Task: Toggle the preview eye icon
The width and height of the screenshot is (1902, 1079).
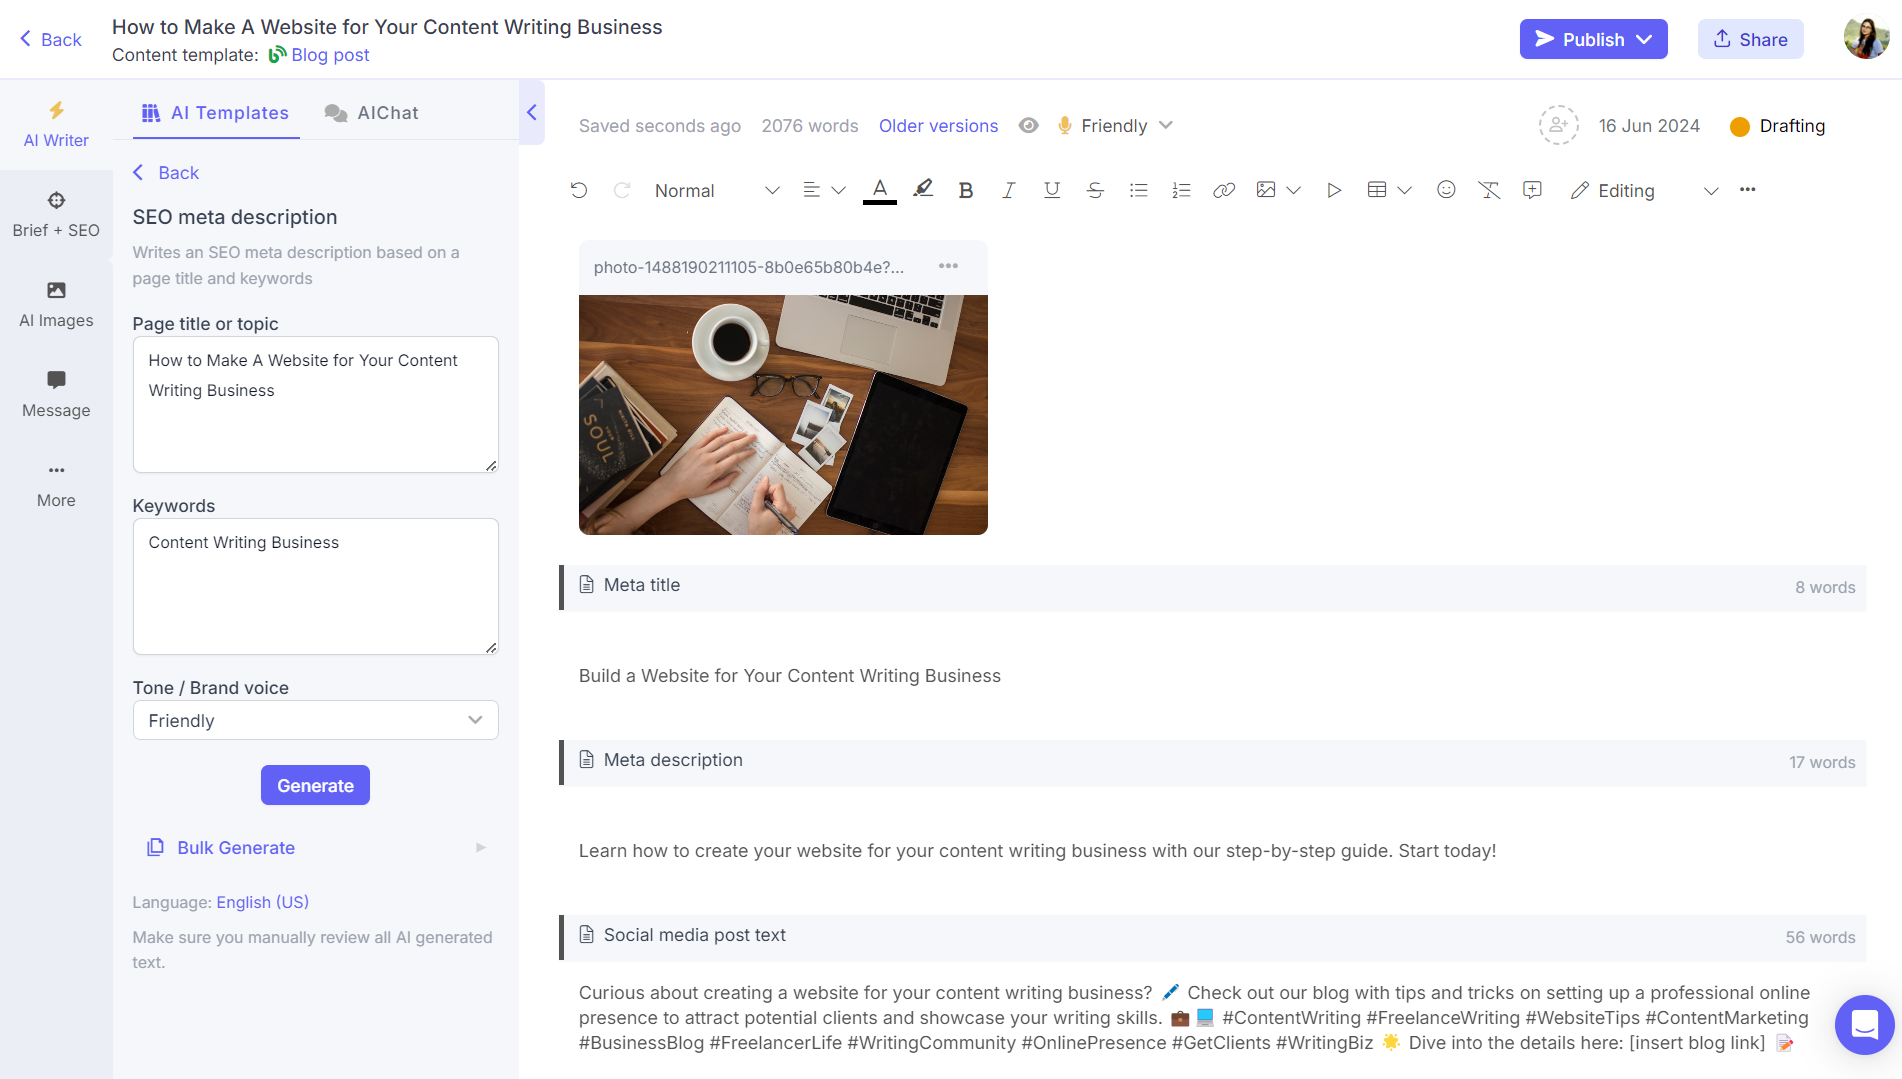Action: [1028, 125]
